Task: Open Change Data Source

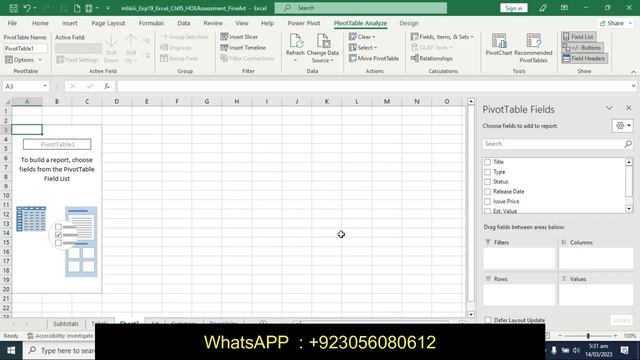Action: [x=322, y=48]
